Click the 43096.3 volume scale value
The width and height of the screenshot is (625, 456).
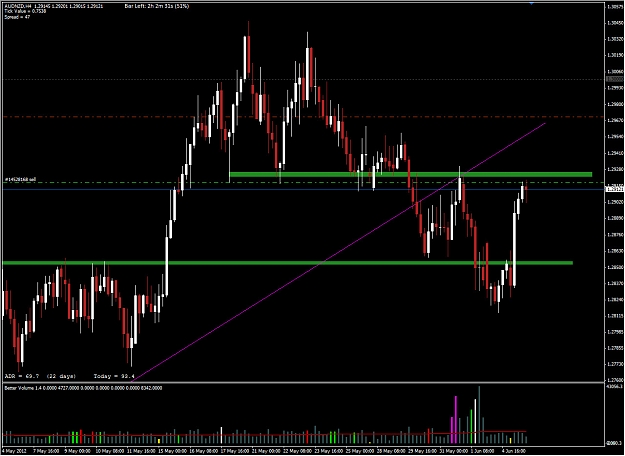[612, 387]
